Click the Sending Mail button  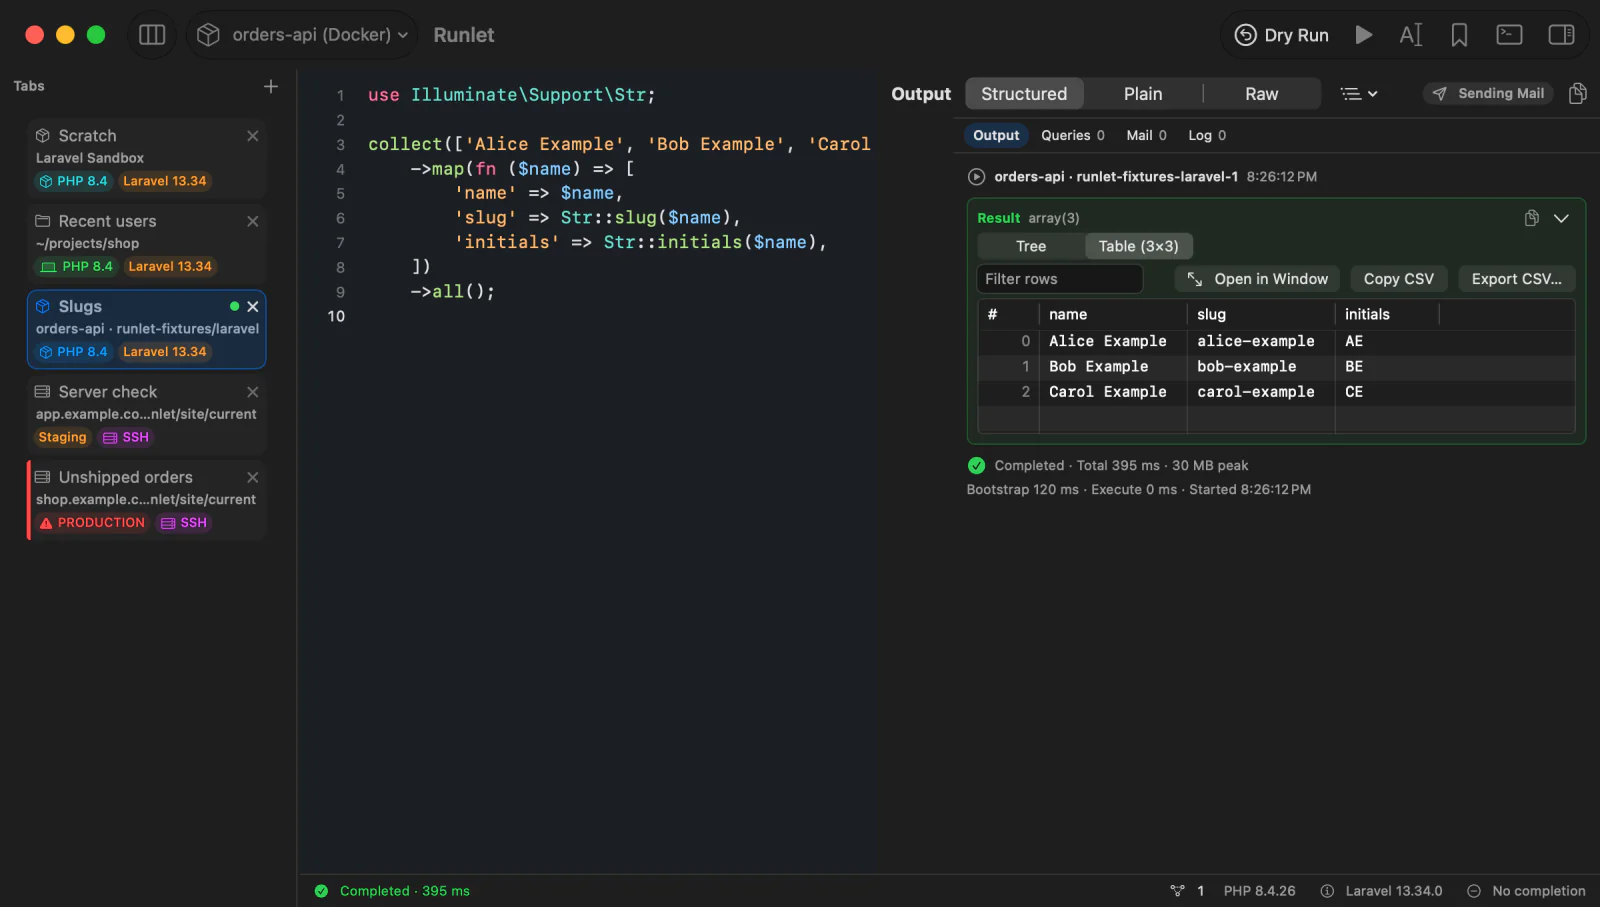1488,94
